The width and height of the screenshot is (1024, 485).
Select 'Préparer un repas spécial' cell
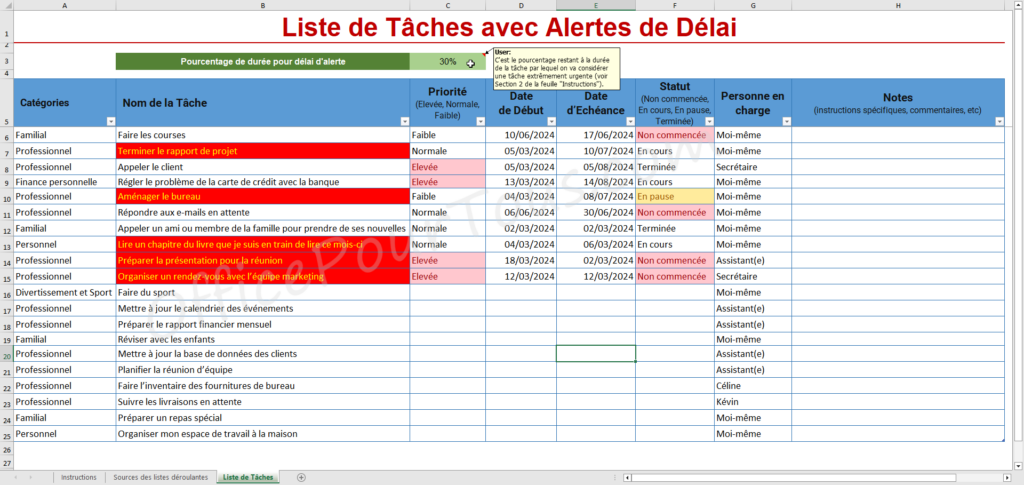point(263,417)
